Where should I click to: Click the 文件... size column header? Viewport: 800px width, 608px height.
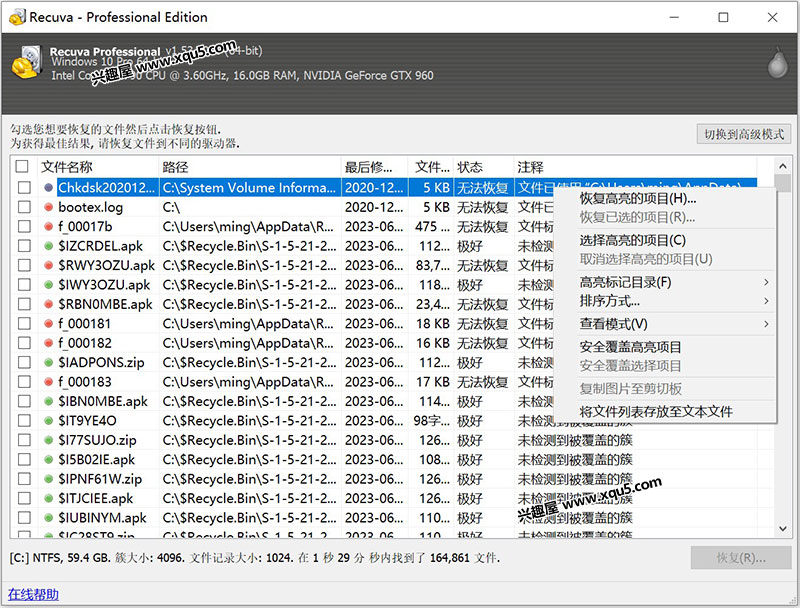[431, 167]
